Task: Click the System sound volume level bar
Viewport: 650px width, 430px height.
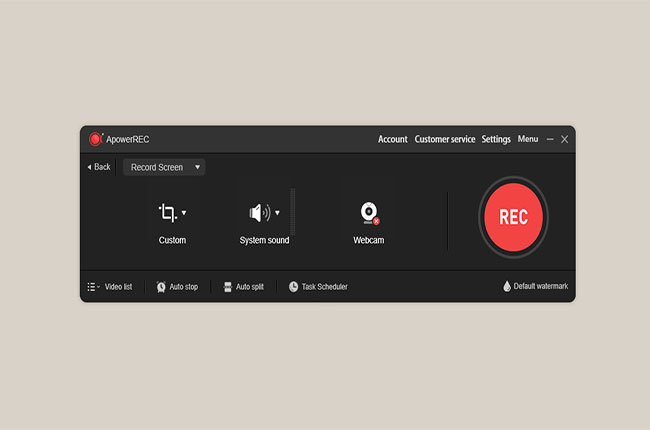Action: pos(293,211)
